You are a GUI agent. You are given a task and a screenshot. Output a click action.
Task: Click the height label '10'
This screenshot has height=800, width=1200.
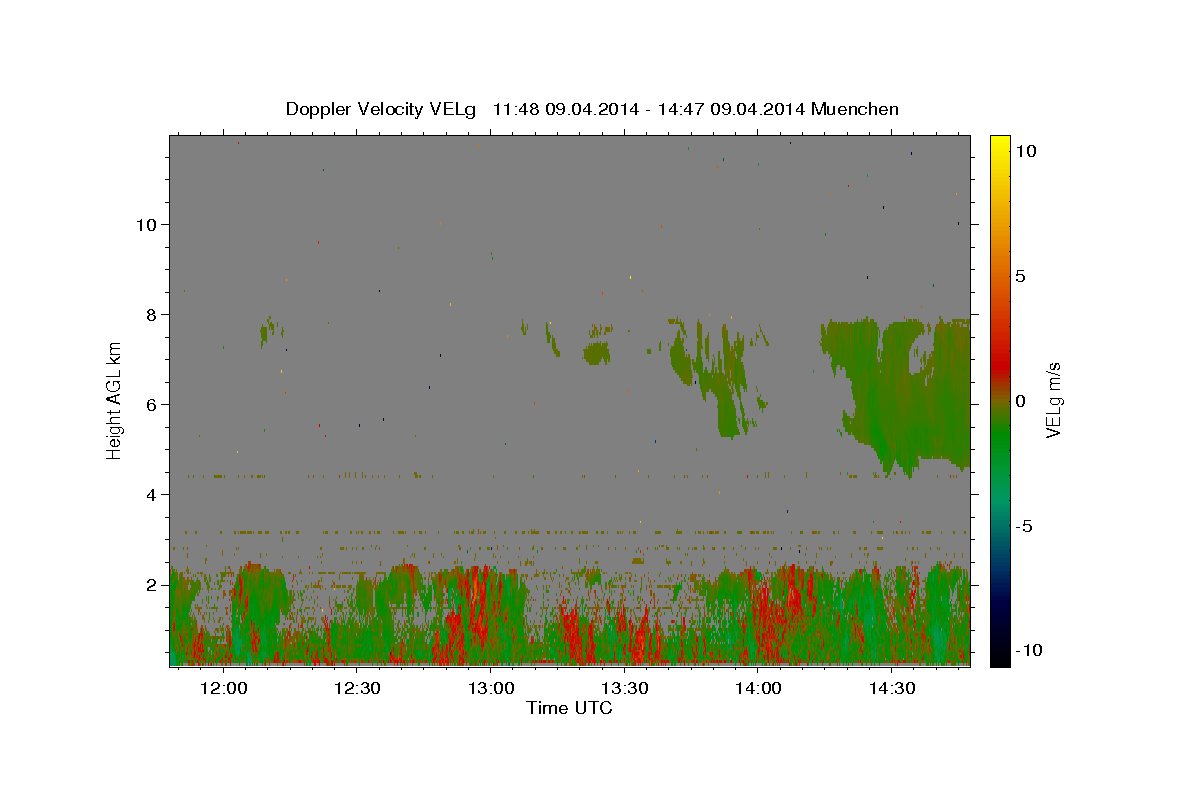pyautogui.click(x=145, y=224)
